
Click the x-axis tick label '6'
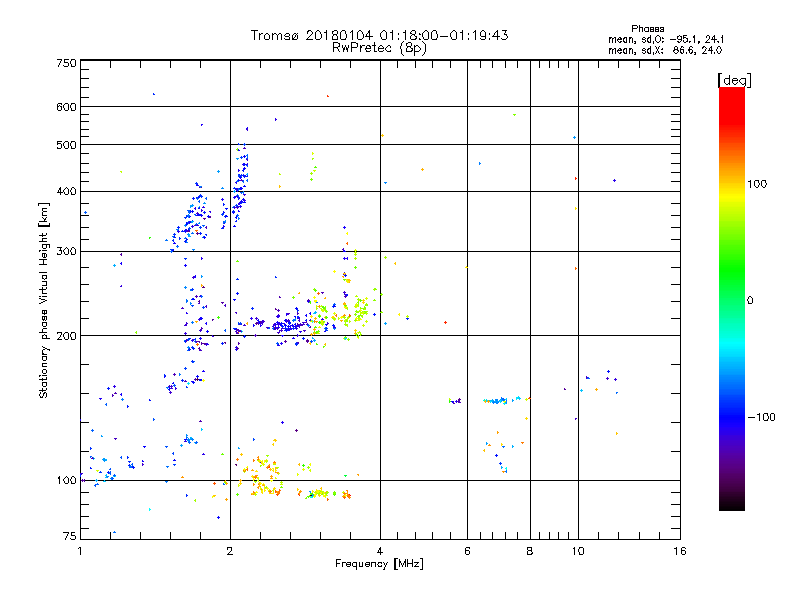tap(467, 551)
